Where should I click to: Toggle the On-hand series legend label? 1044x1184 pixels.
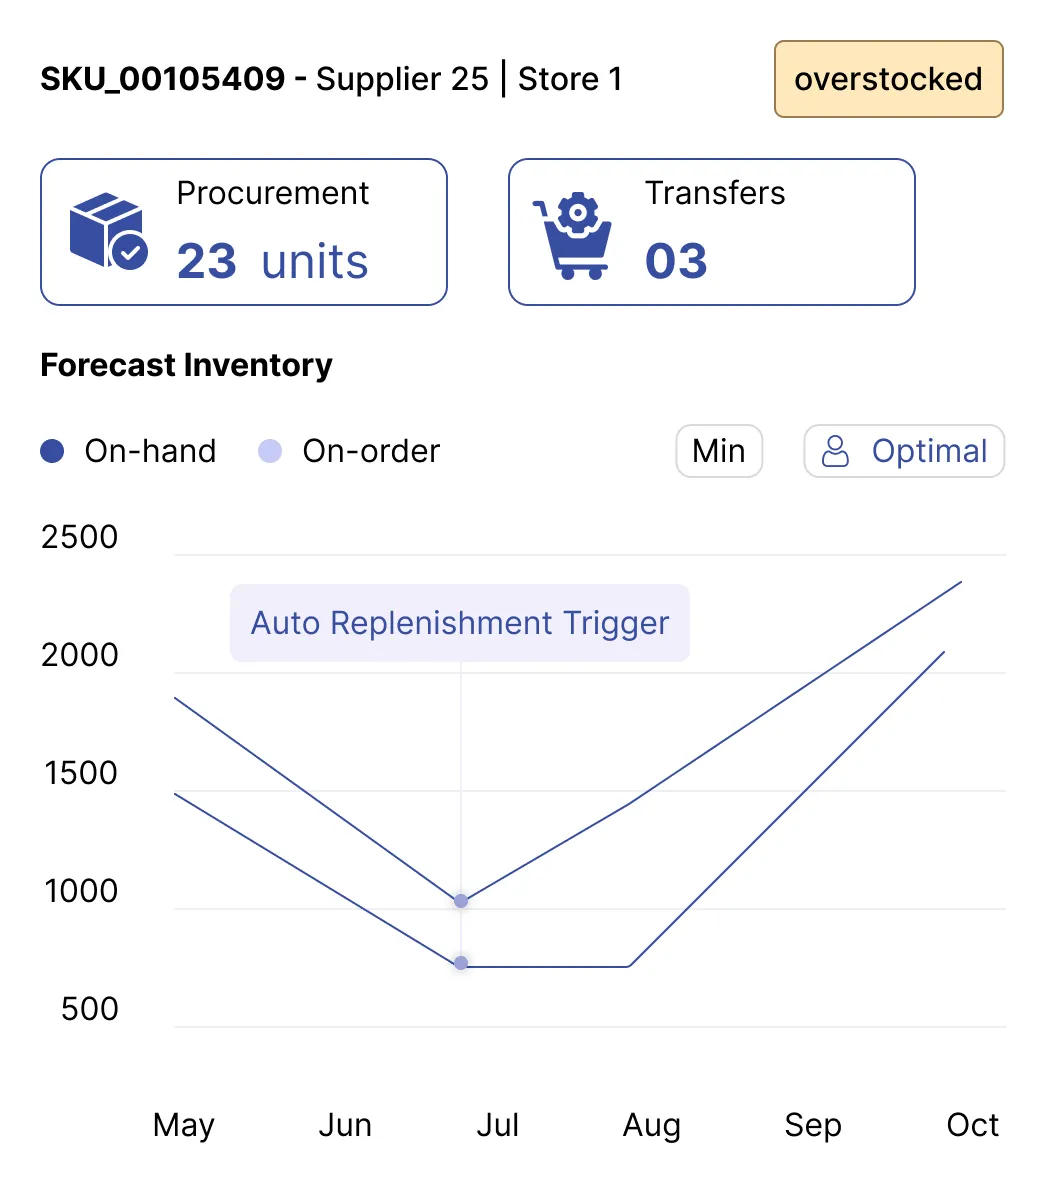[x=150, y=452]
